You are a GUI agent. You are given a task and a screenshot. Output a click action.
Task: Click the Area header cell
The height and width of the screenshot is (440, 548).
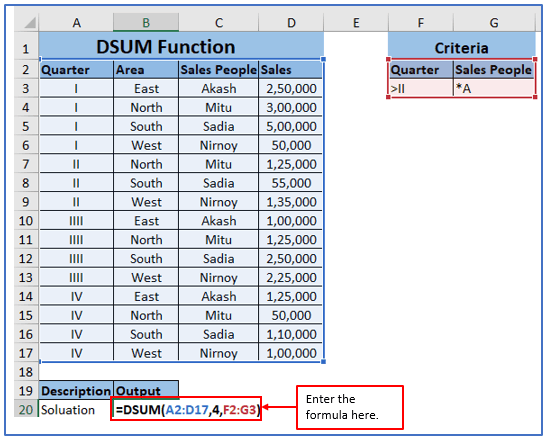pos(146,70)
